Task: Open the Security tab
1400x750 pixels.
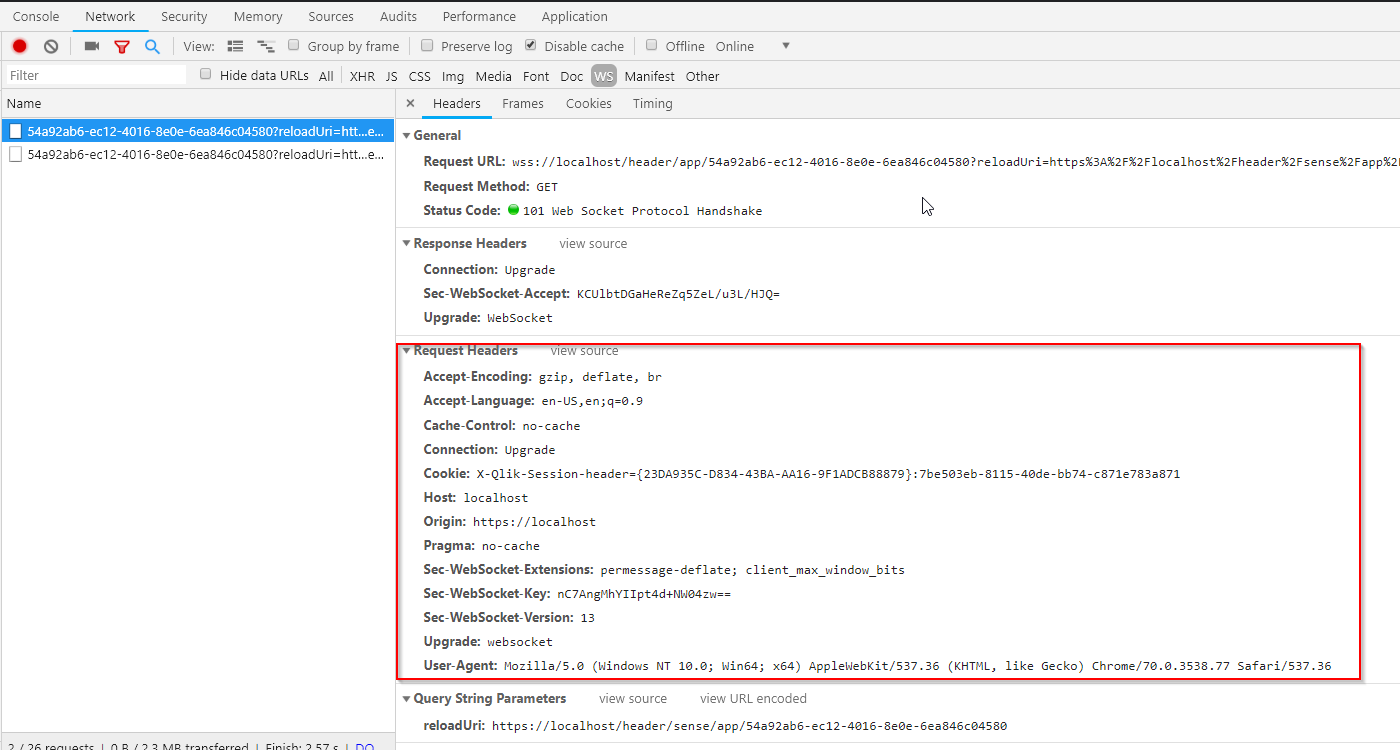Action: coord(184,16)
